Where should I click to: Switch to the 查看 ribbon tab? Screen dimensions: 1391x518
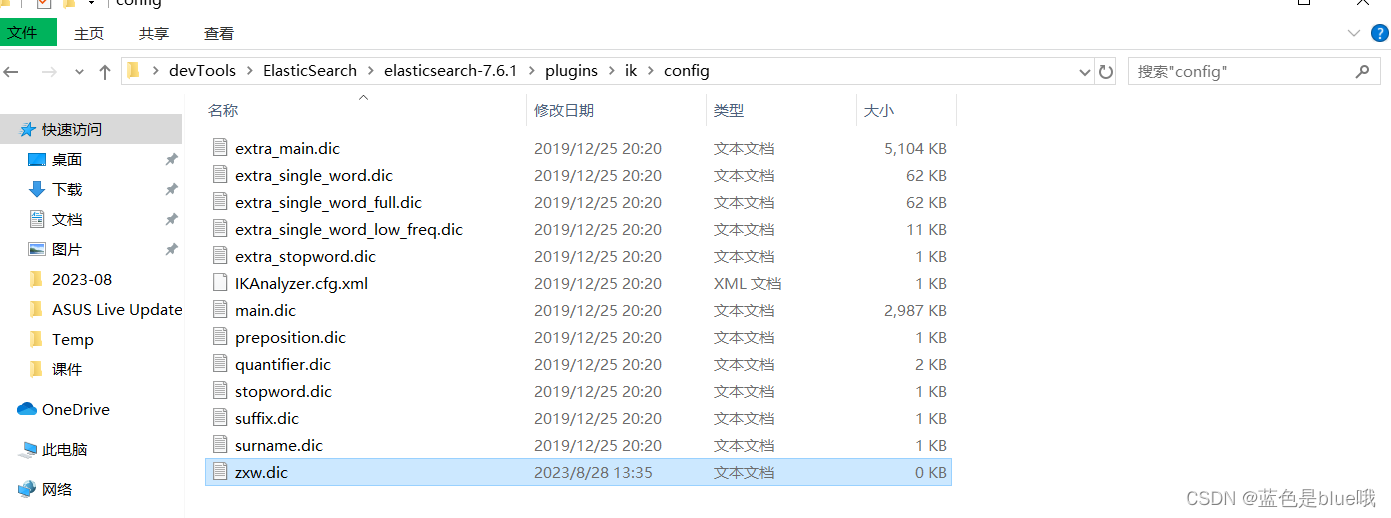[219, 33]
